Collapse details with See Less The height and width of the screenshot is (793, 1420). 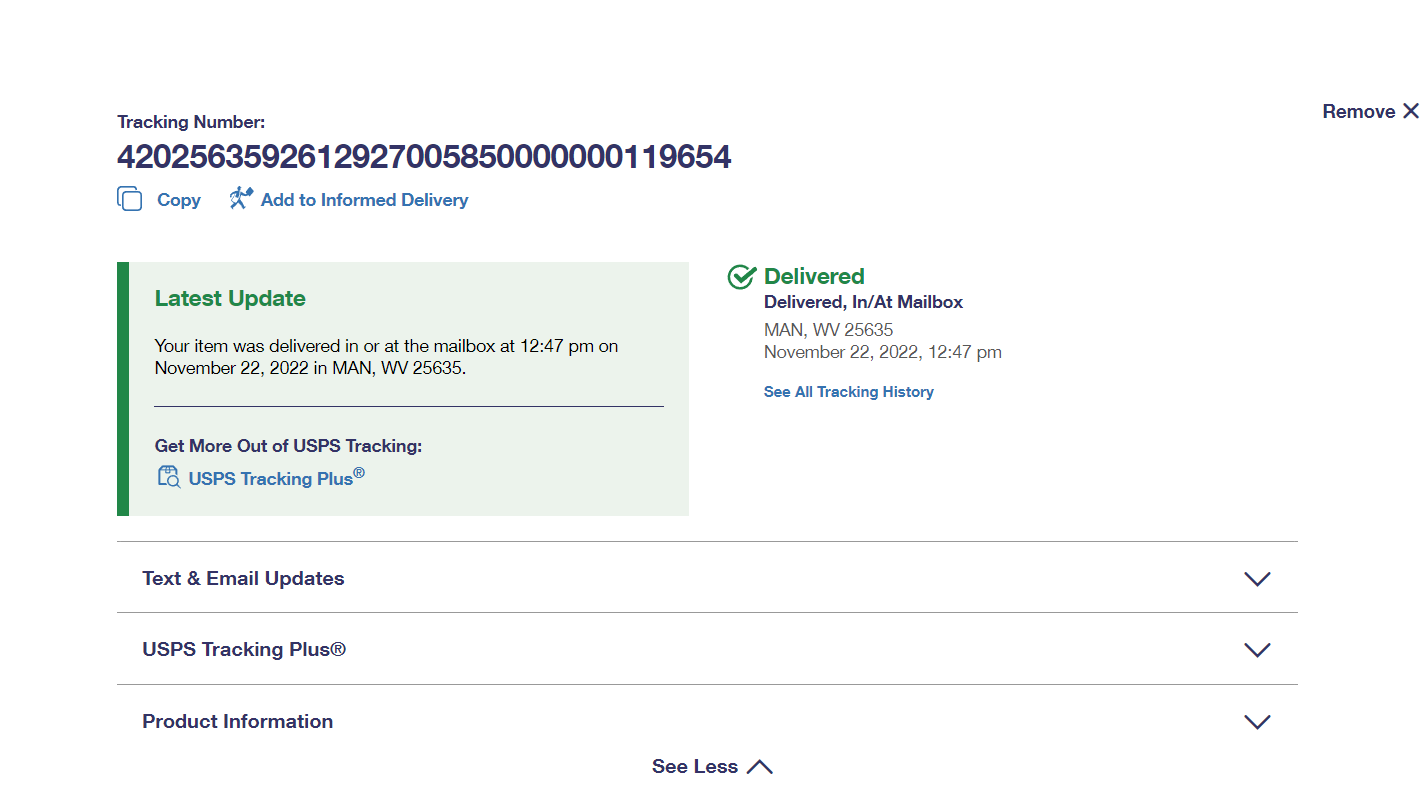coord(695,767)
